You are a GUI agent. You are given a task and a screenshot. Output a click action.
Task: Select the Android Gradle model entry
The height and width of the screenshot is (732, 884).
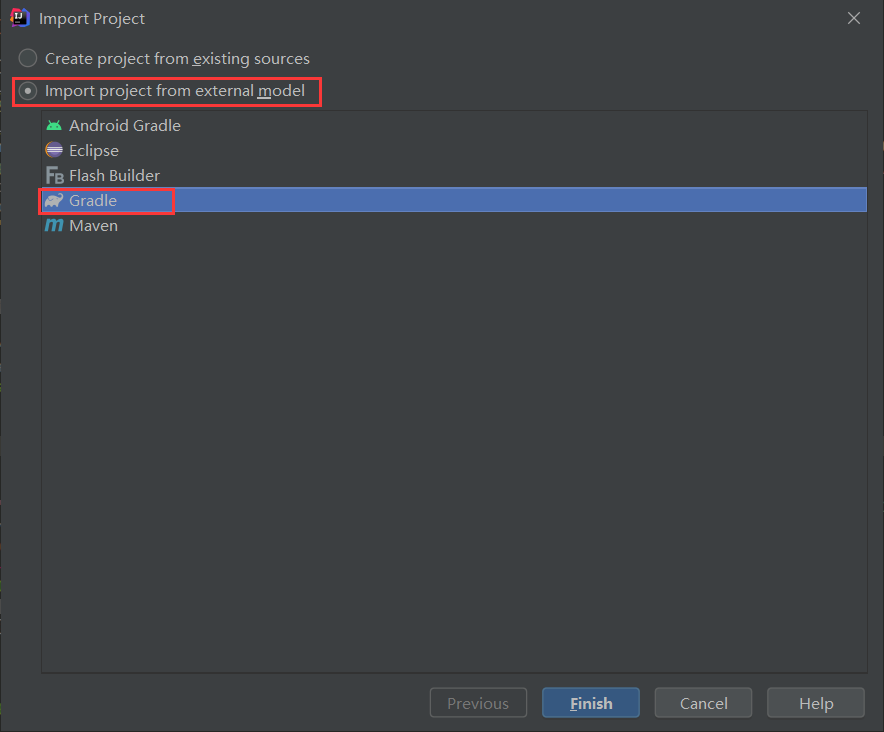(124, 126)
